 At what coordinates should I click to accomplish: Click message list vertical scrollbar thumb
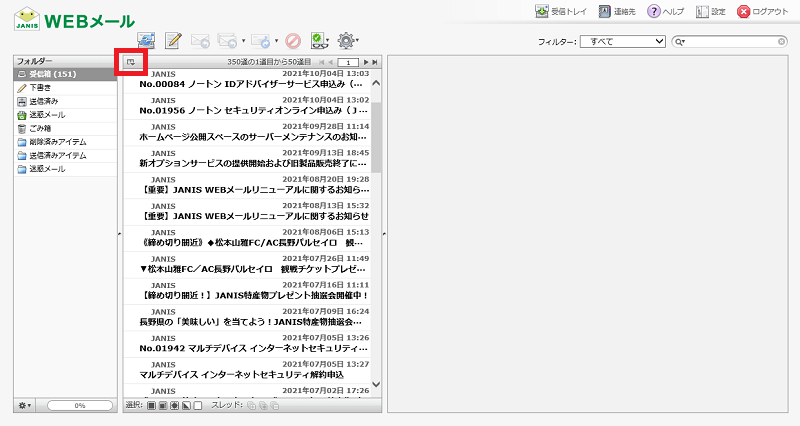[376, 137]
